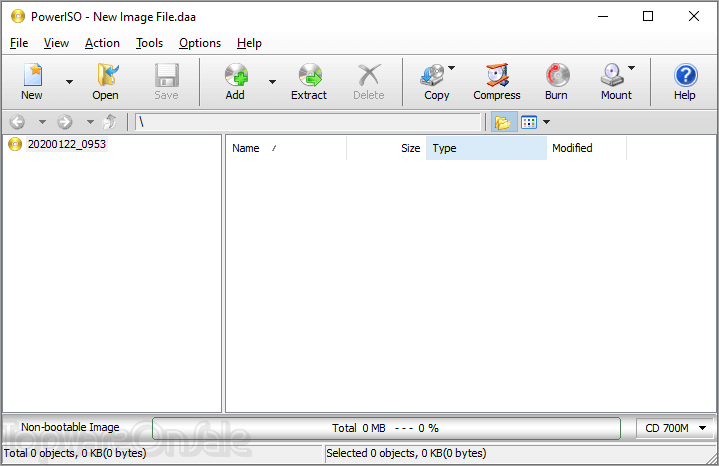Click the Total 0 MB capacity progress bar
Viewport: 719px width, 466px height.
[x=386, y=428]
